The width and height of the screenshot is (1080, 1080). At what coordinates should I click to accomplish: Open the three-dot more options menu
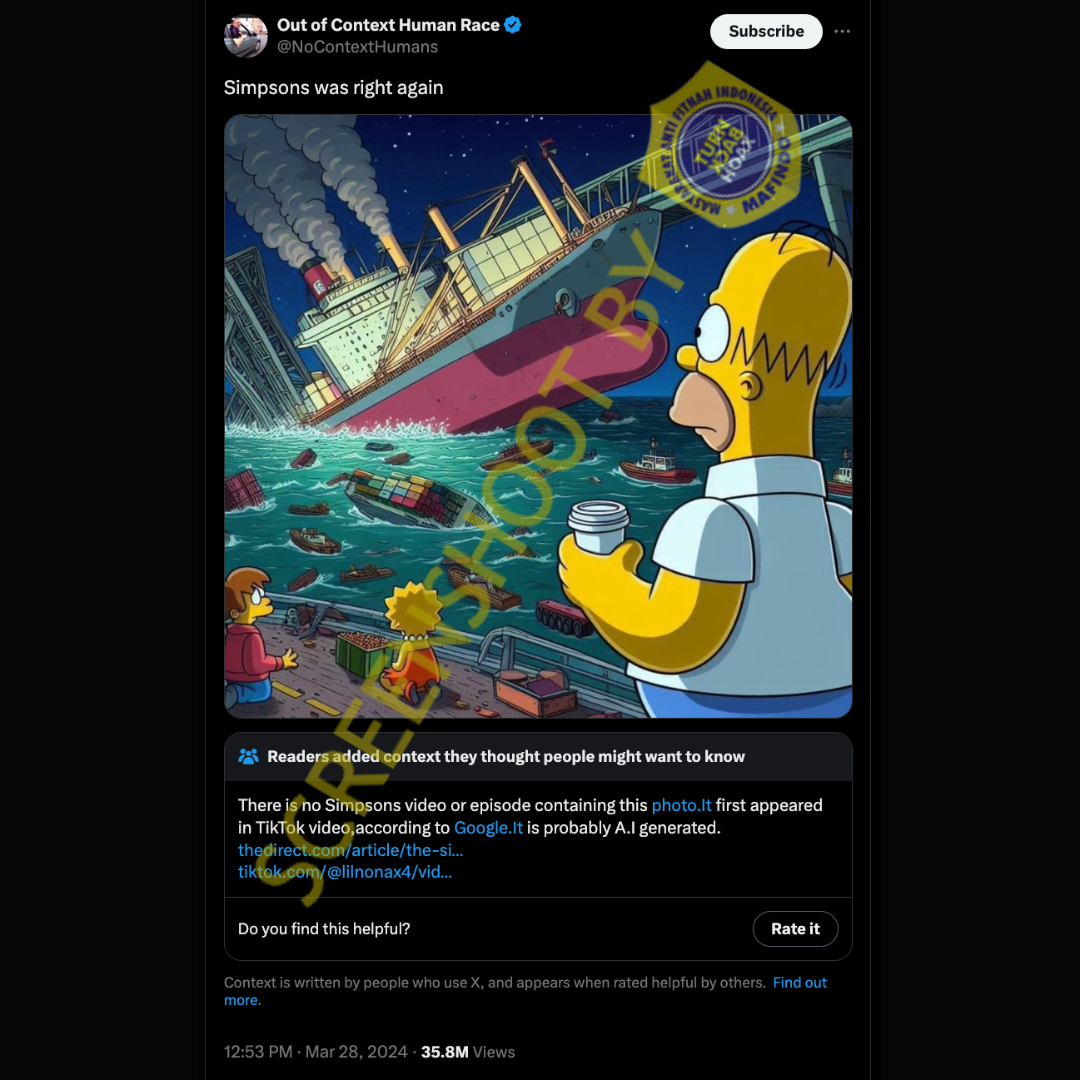click(x=842, y=32)
